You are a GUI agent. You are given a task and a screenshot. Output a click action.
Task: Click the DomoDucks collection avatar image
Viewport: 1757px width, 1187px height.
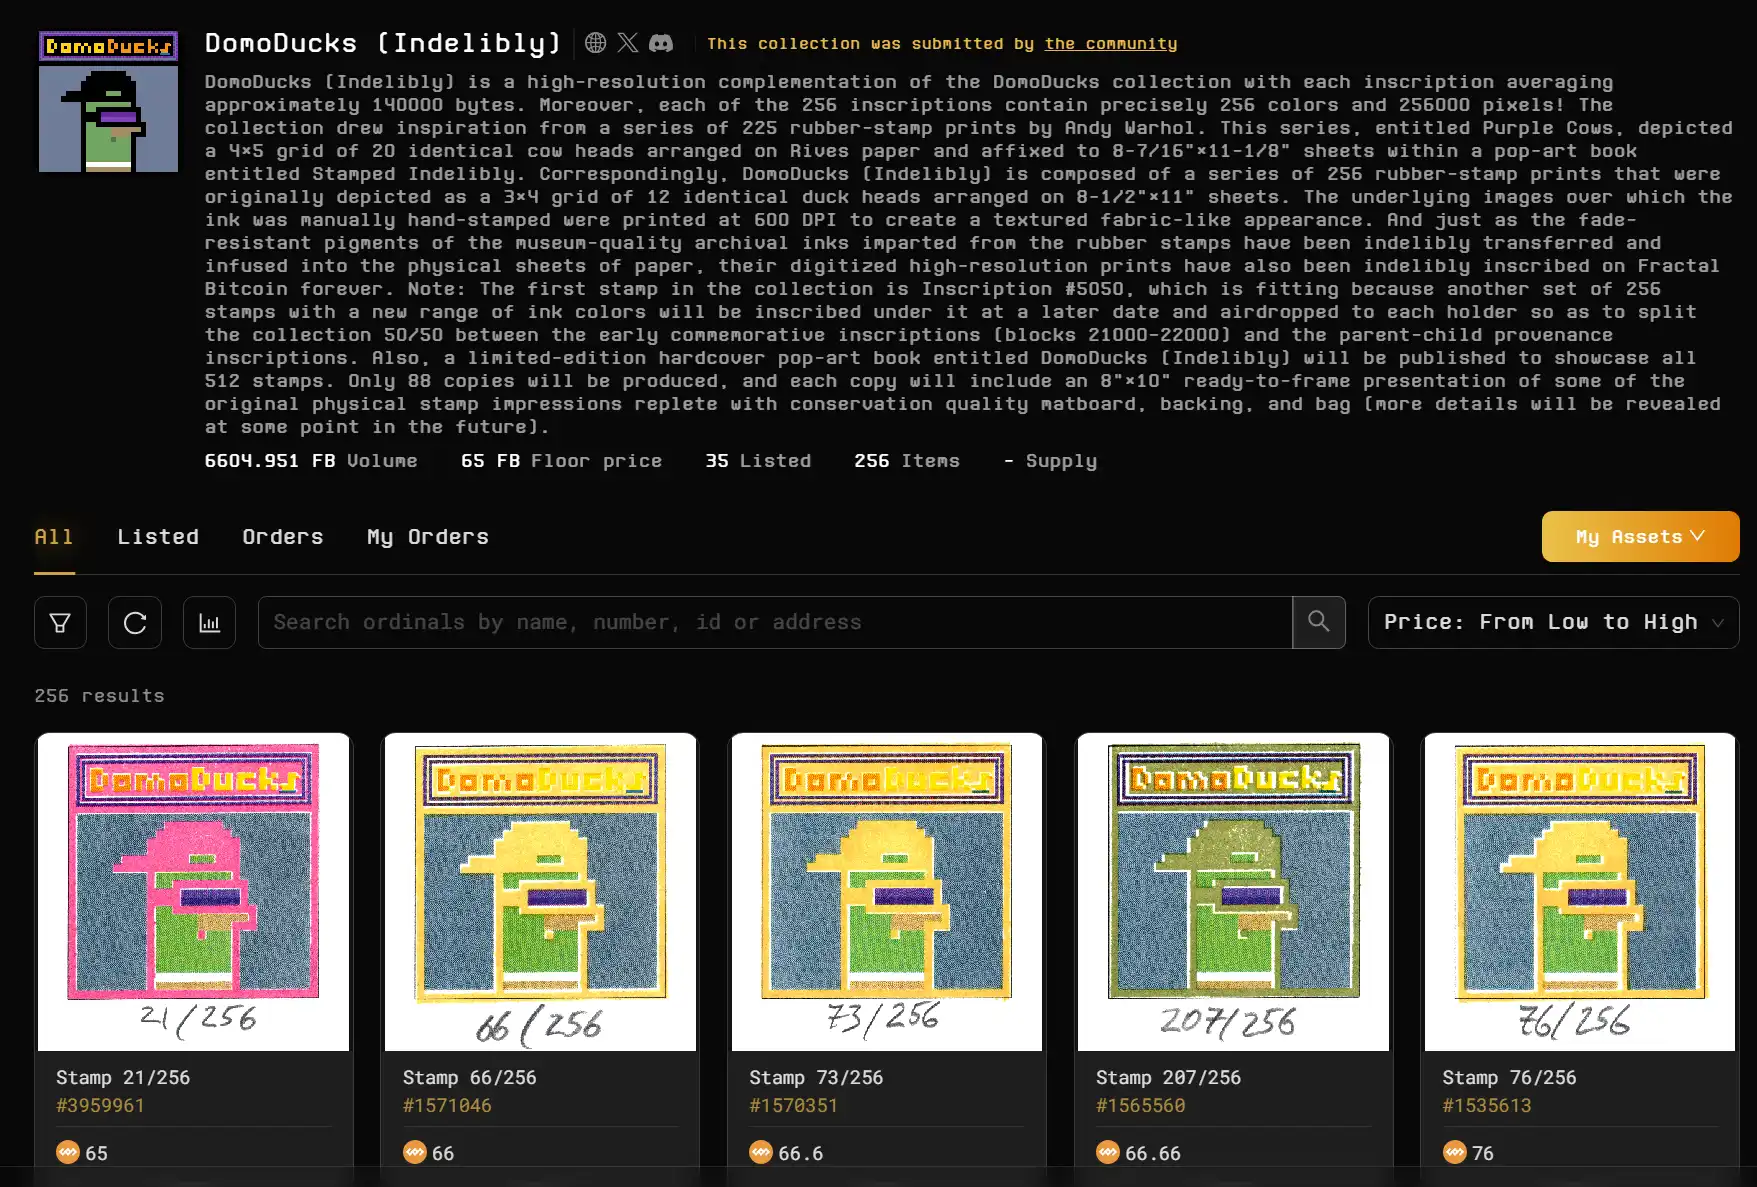click(108, 102)
